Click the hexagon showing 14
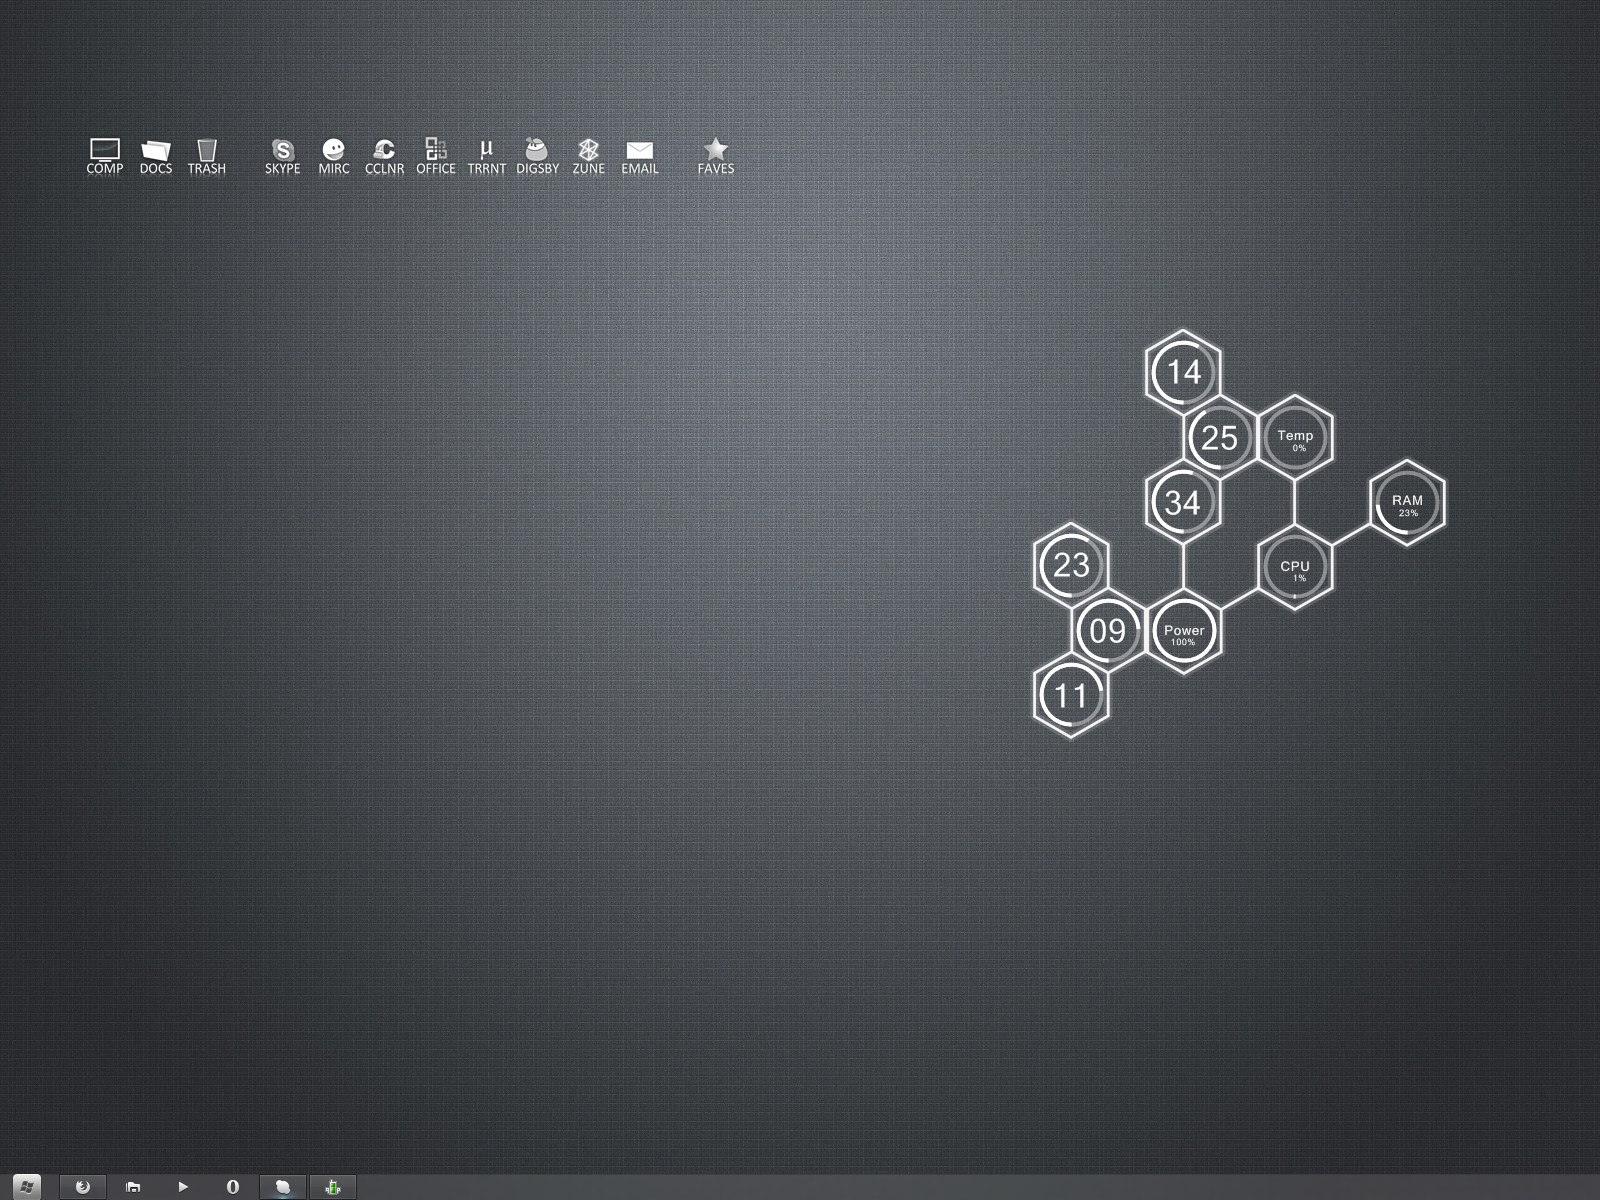The image size is (1600, 1200). tap(1183, 372)
